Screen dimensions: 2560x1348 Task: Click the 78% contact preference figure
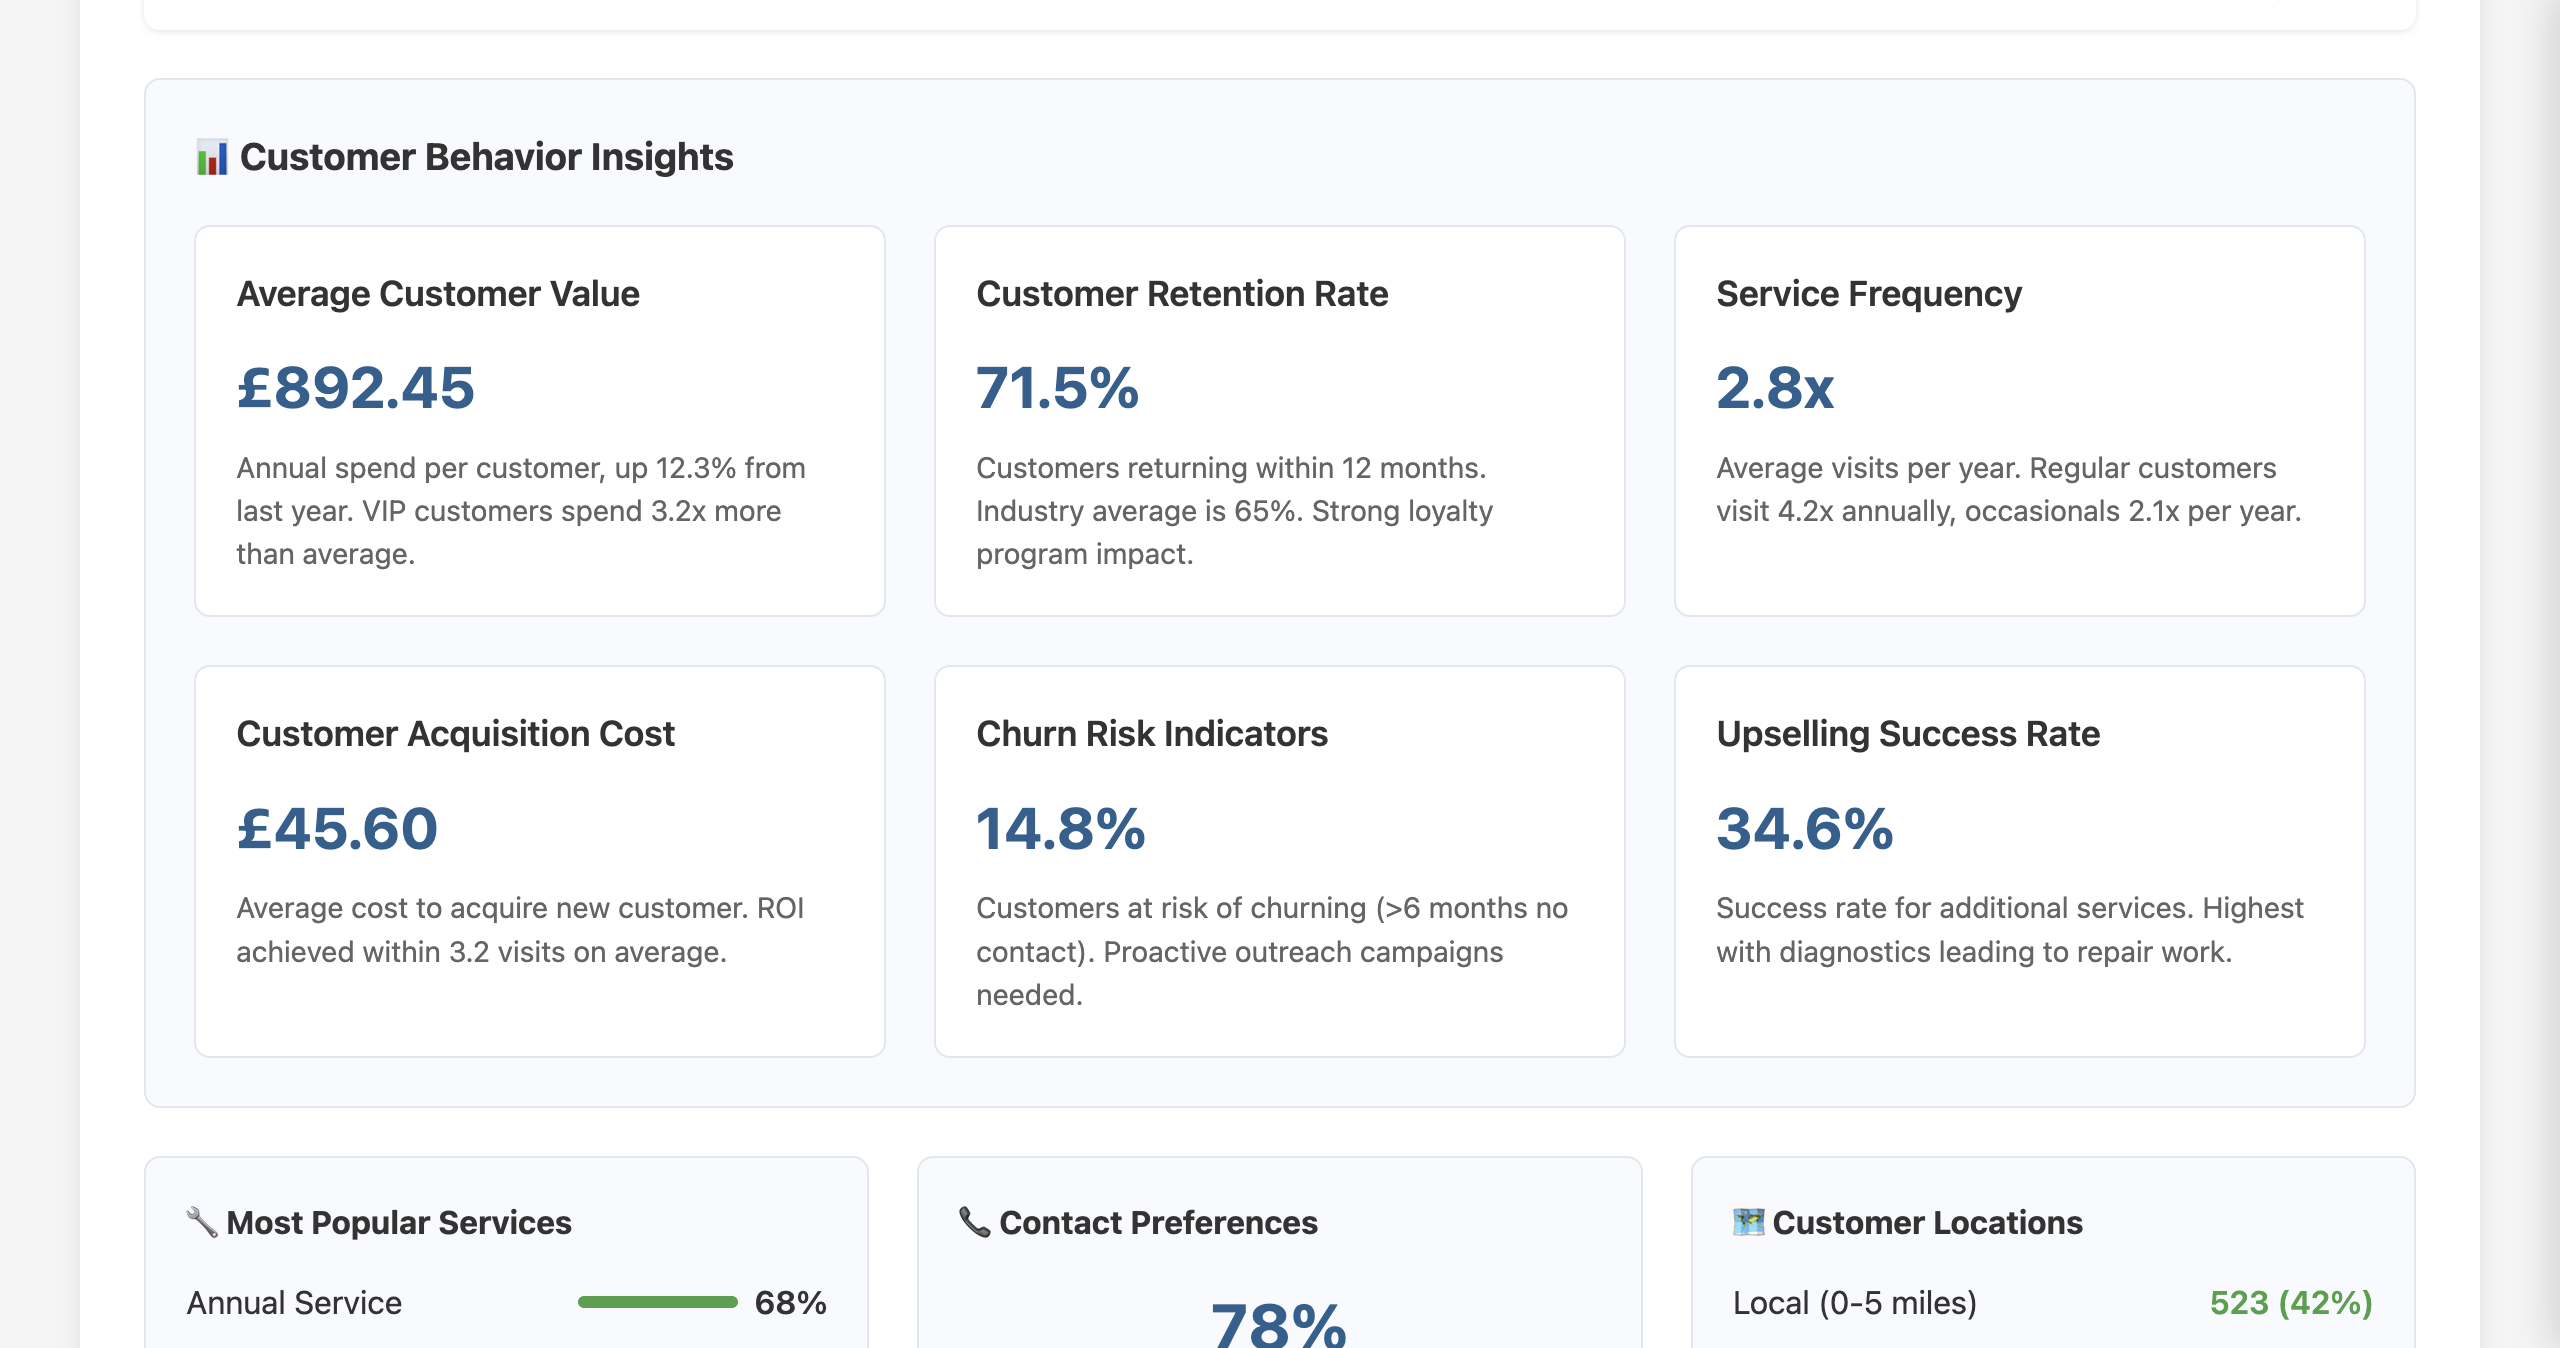(x=1275, y=1330)
